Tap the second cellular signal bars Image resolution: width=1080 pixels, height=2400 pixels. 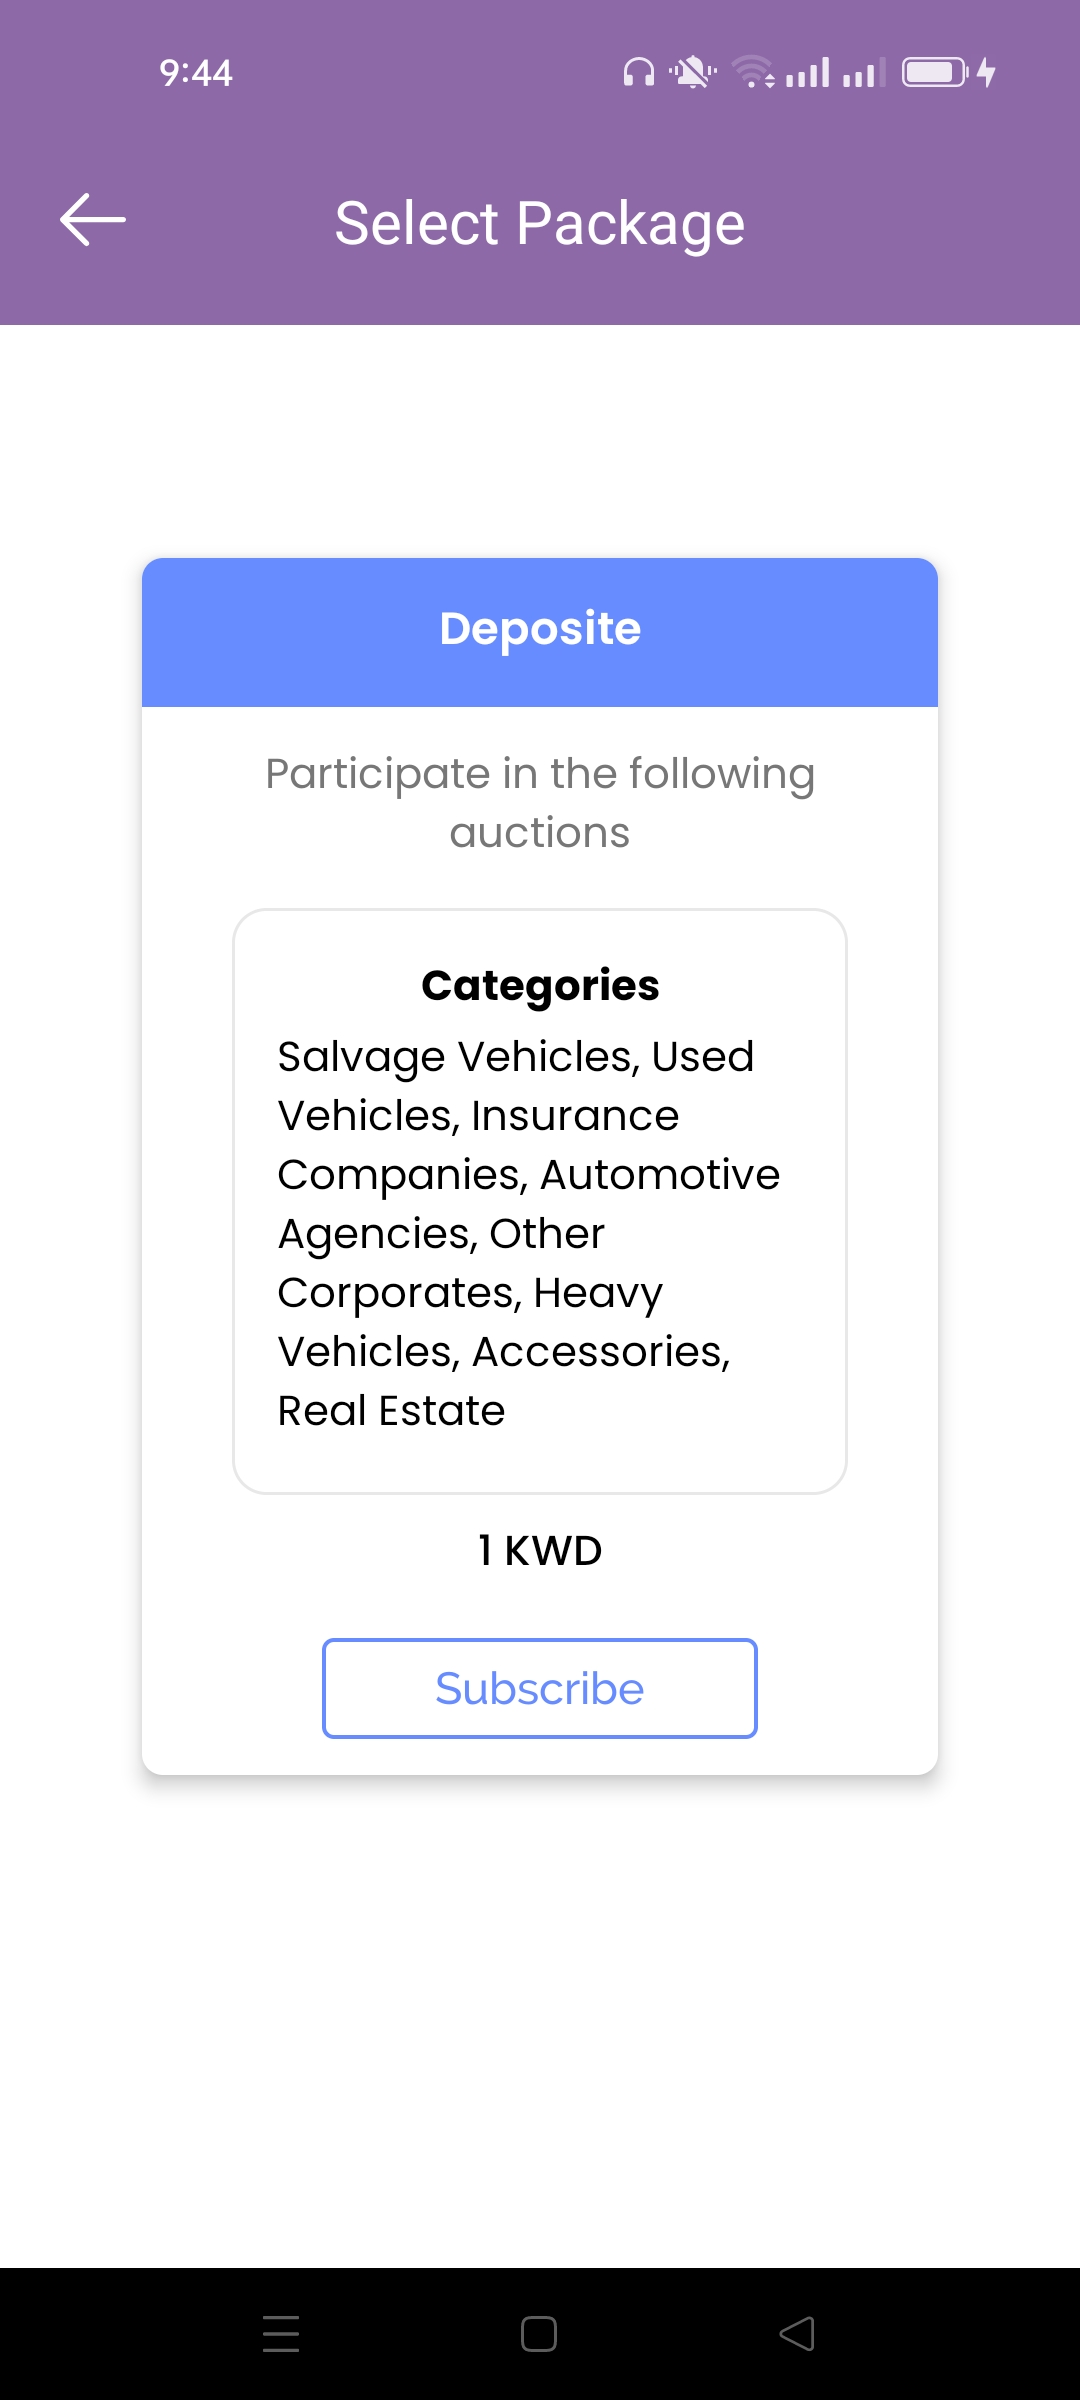point(864,73)
